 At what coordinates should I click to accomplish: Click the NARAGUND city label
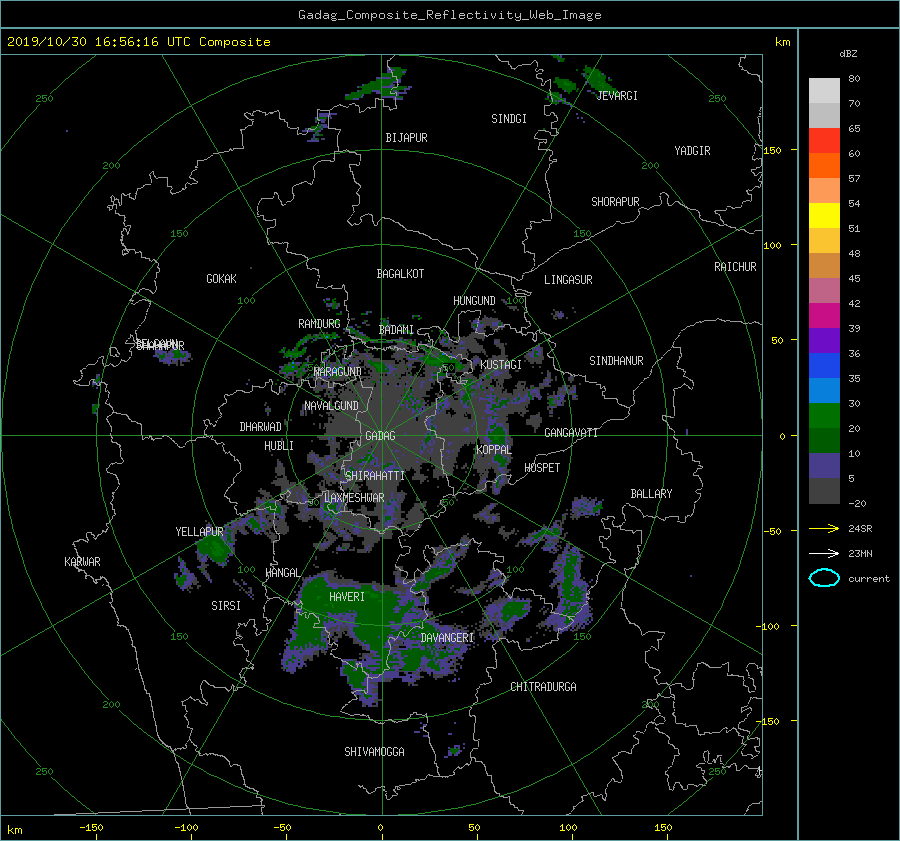[338, 371]
